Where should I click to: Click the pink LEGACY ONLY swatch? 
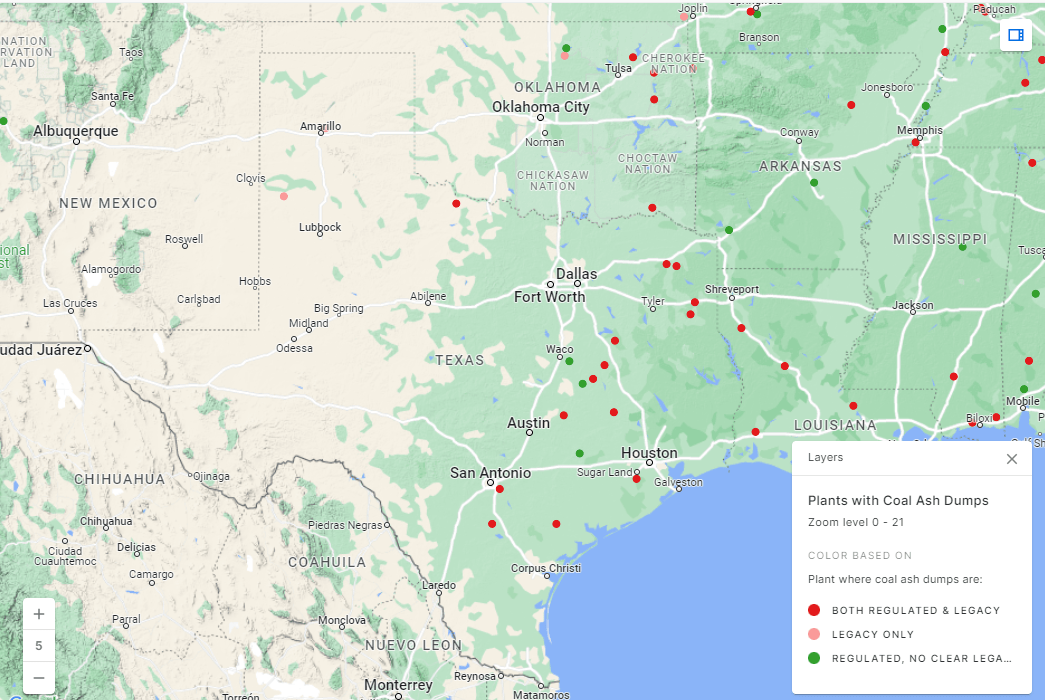click(x=812, y=636)
